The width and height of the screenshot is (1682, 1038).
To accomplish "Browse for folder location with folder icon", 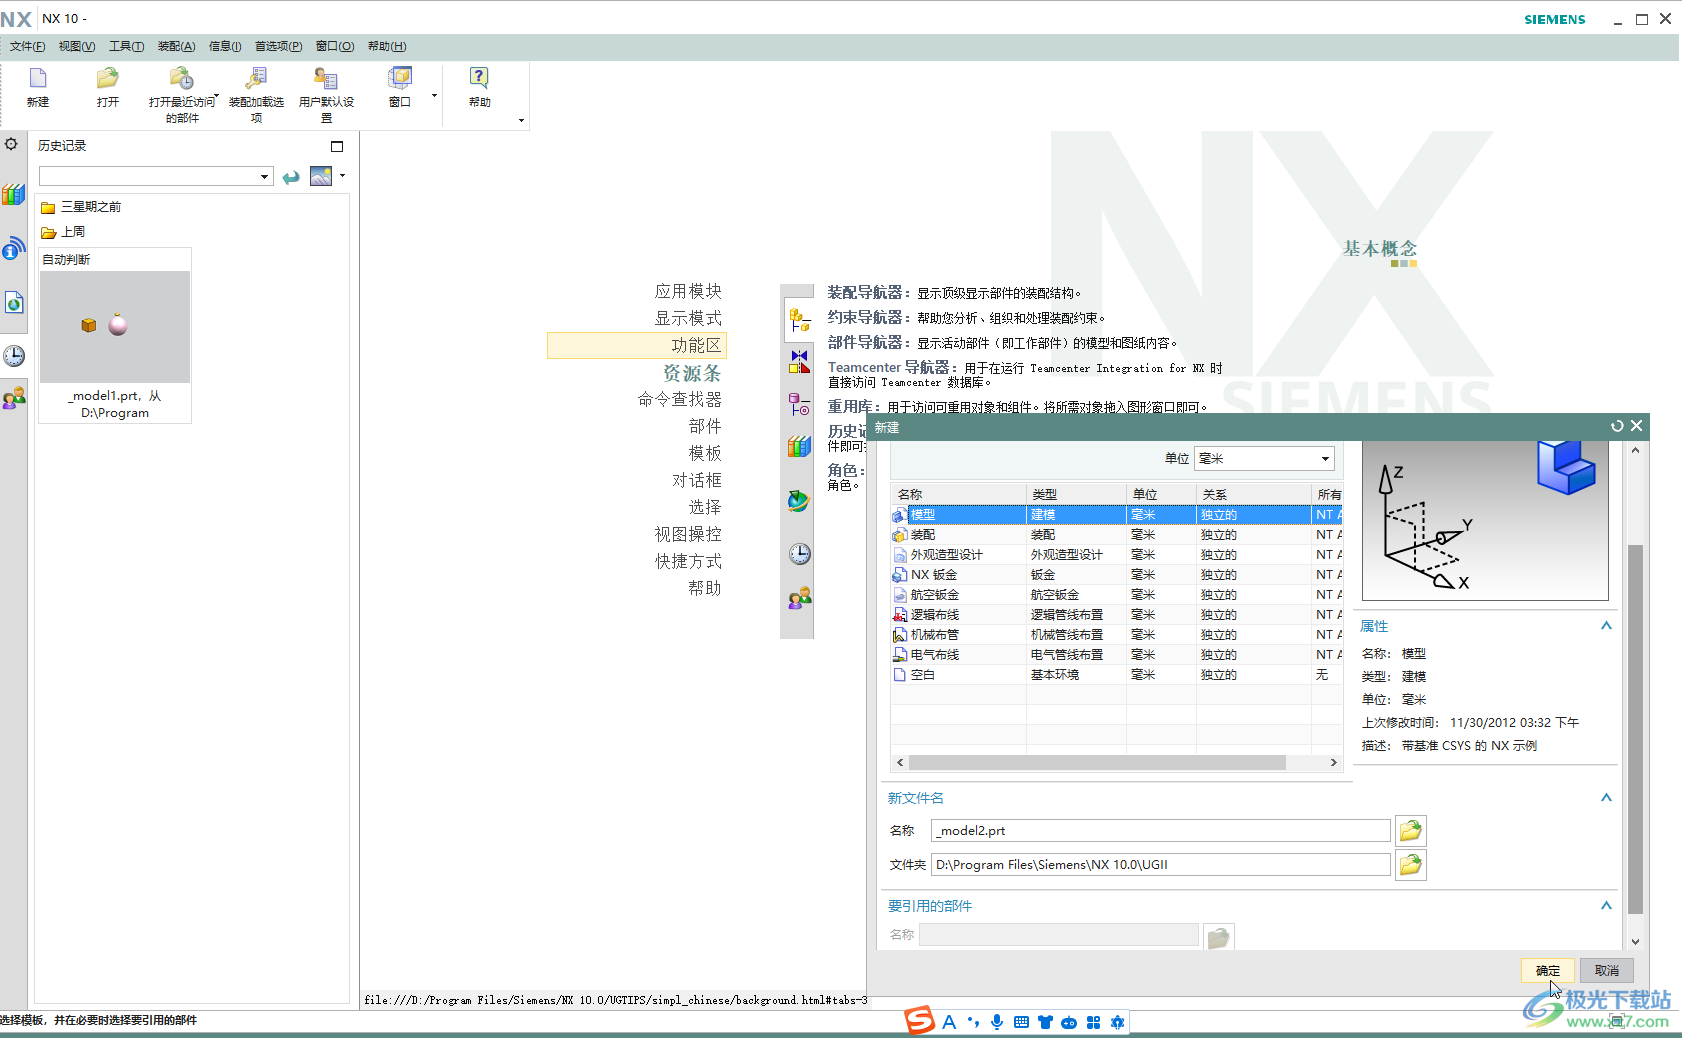I will tap(1410, 864).
